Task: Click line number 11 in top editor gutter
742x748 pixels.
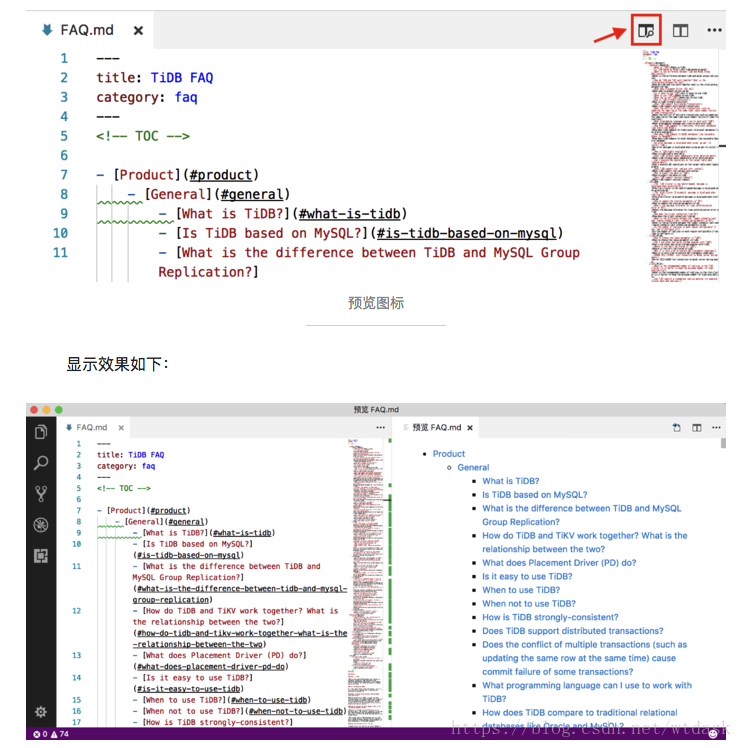Action: point(60,252)
